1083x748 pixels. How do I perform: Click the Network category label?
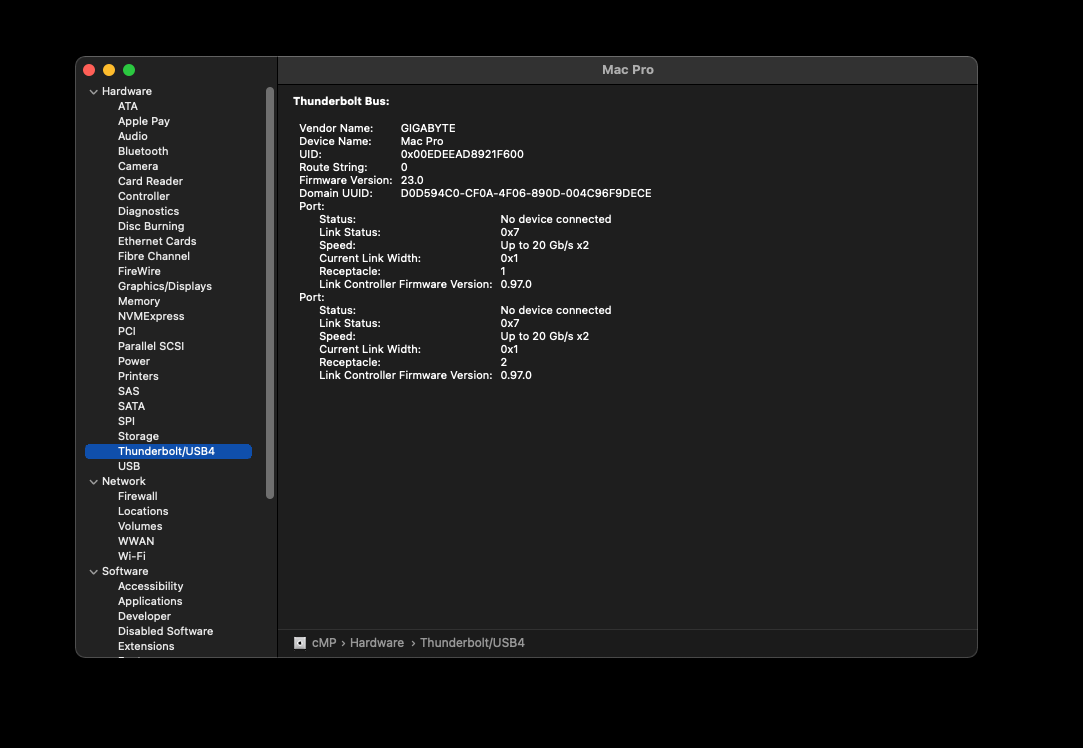[124, 481]
